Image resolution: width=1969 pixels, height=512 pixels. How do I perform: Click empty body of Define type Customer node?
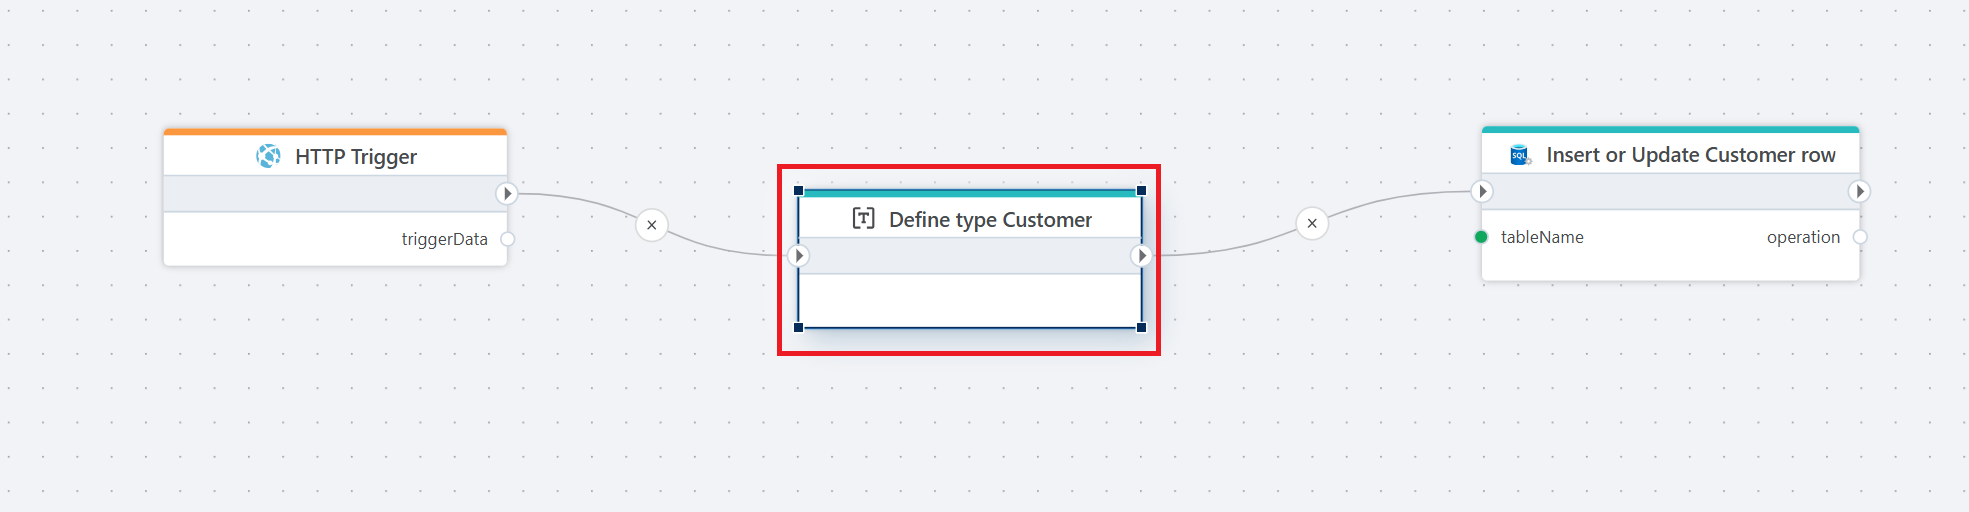coord(970,300)
